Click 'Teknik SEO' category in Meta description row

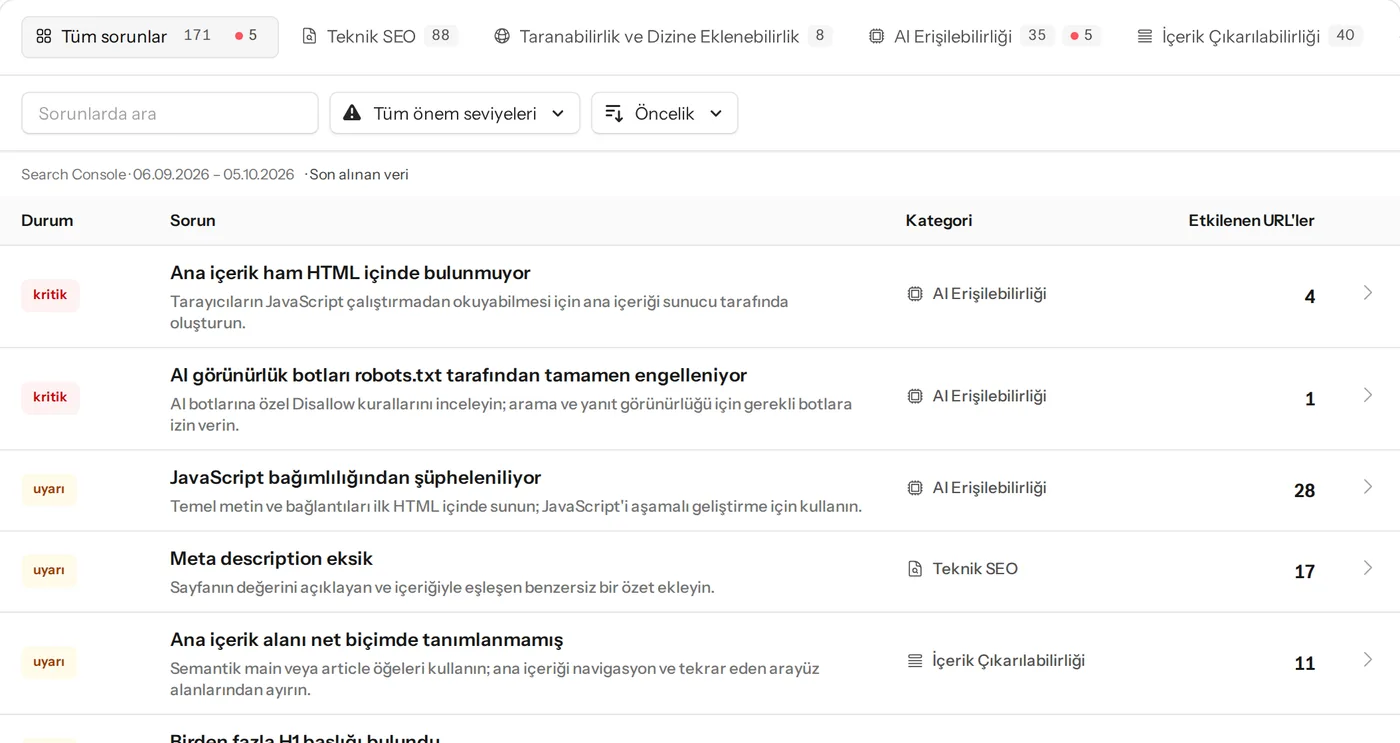(975, 569)
